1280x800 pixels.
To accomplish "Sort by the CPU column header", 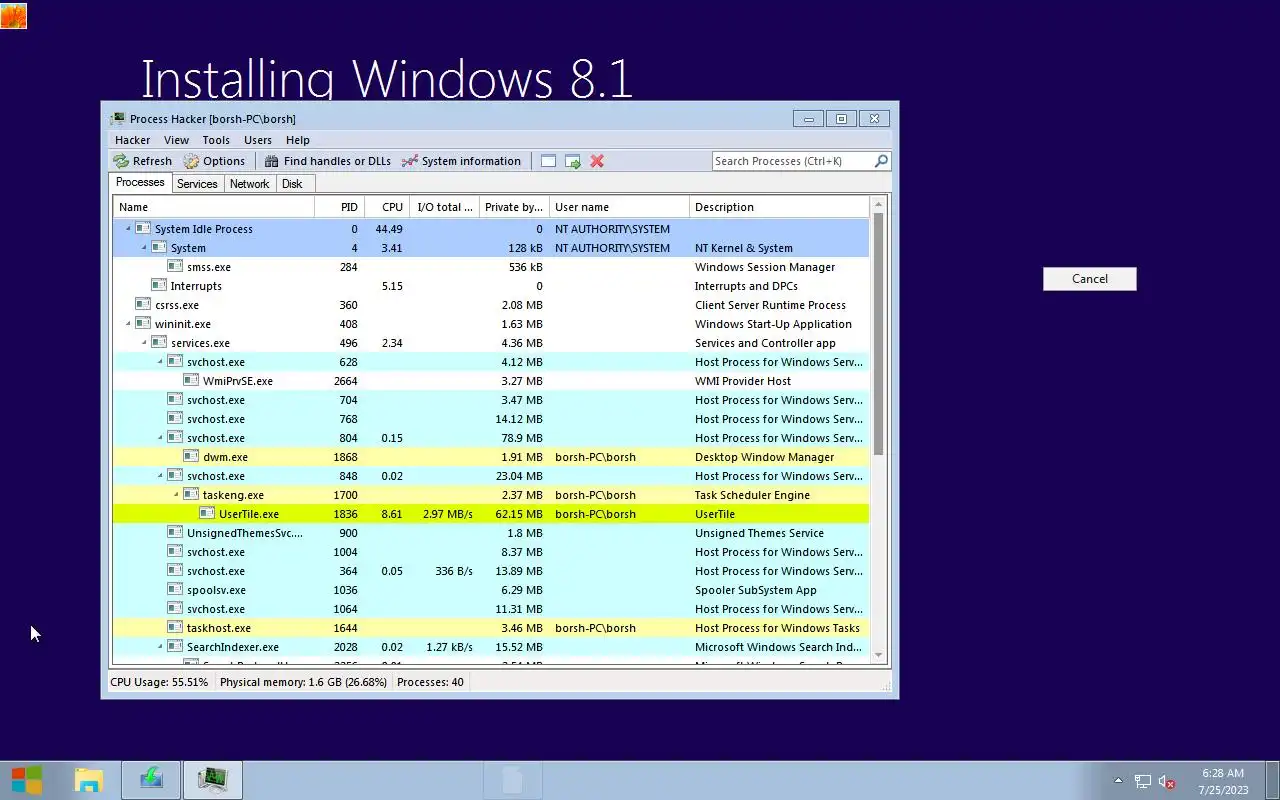I will [x=387, y=207].
